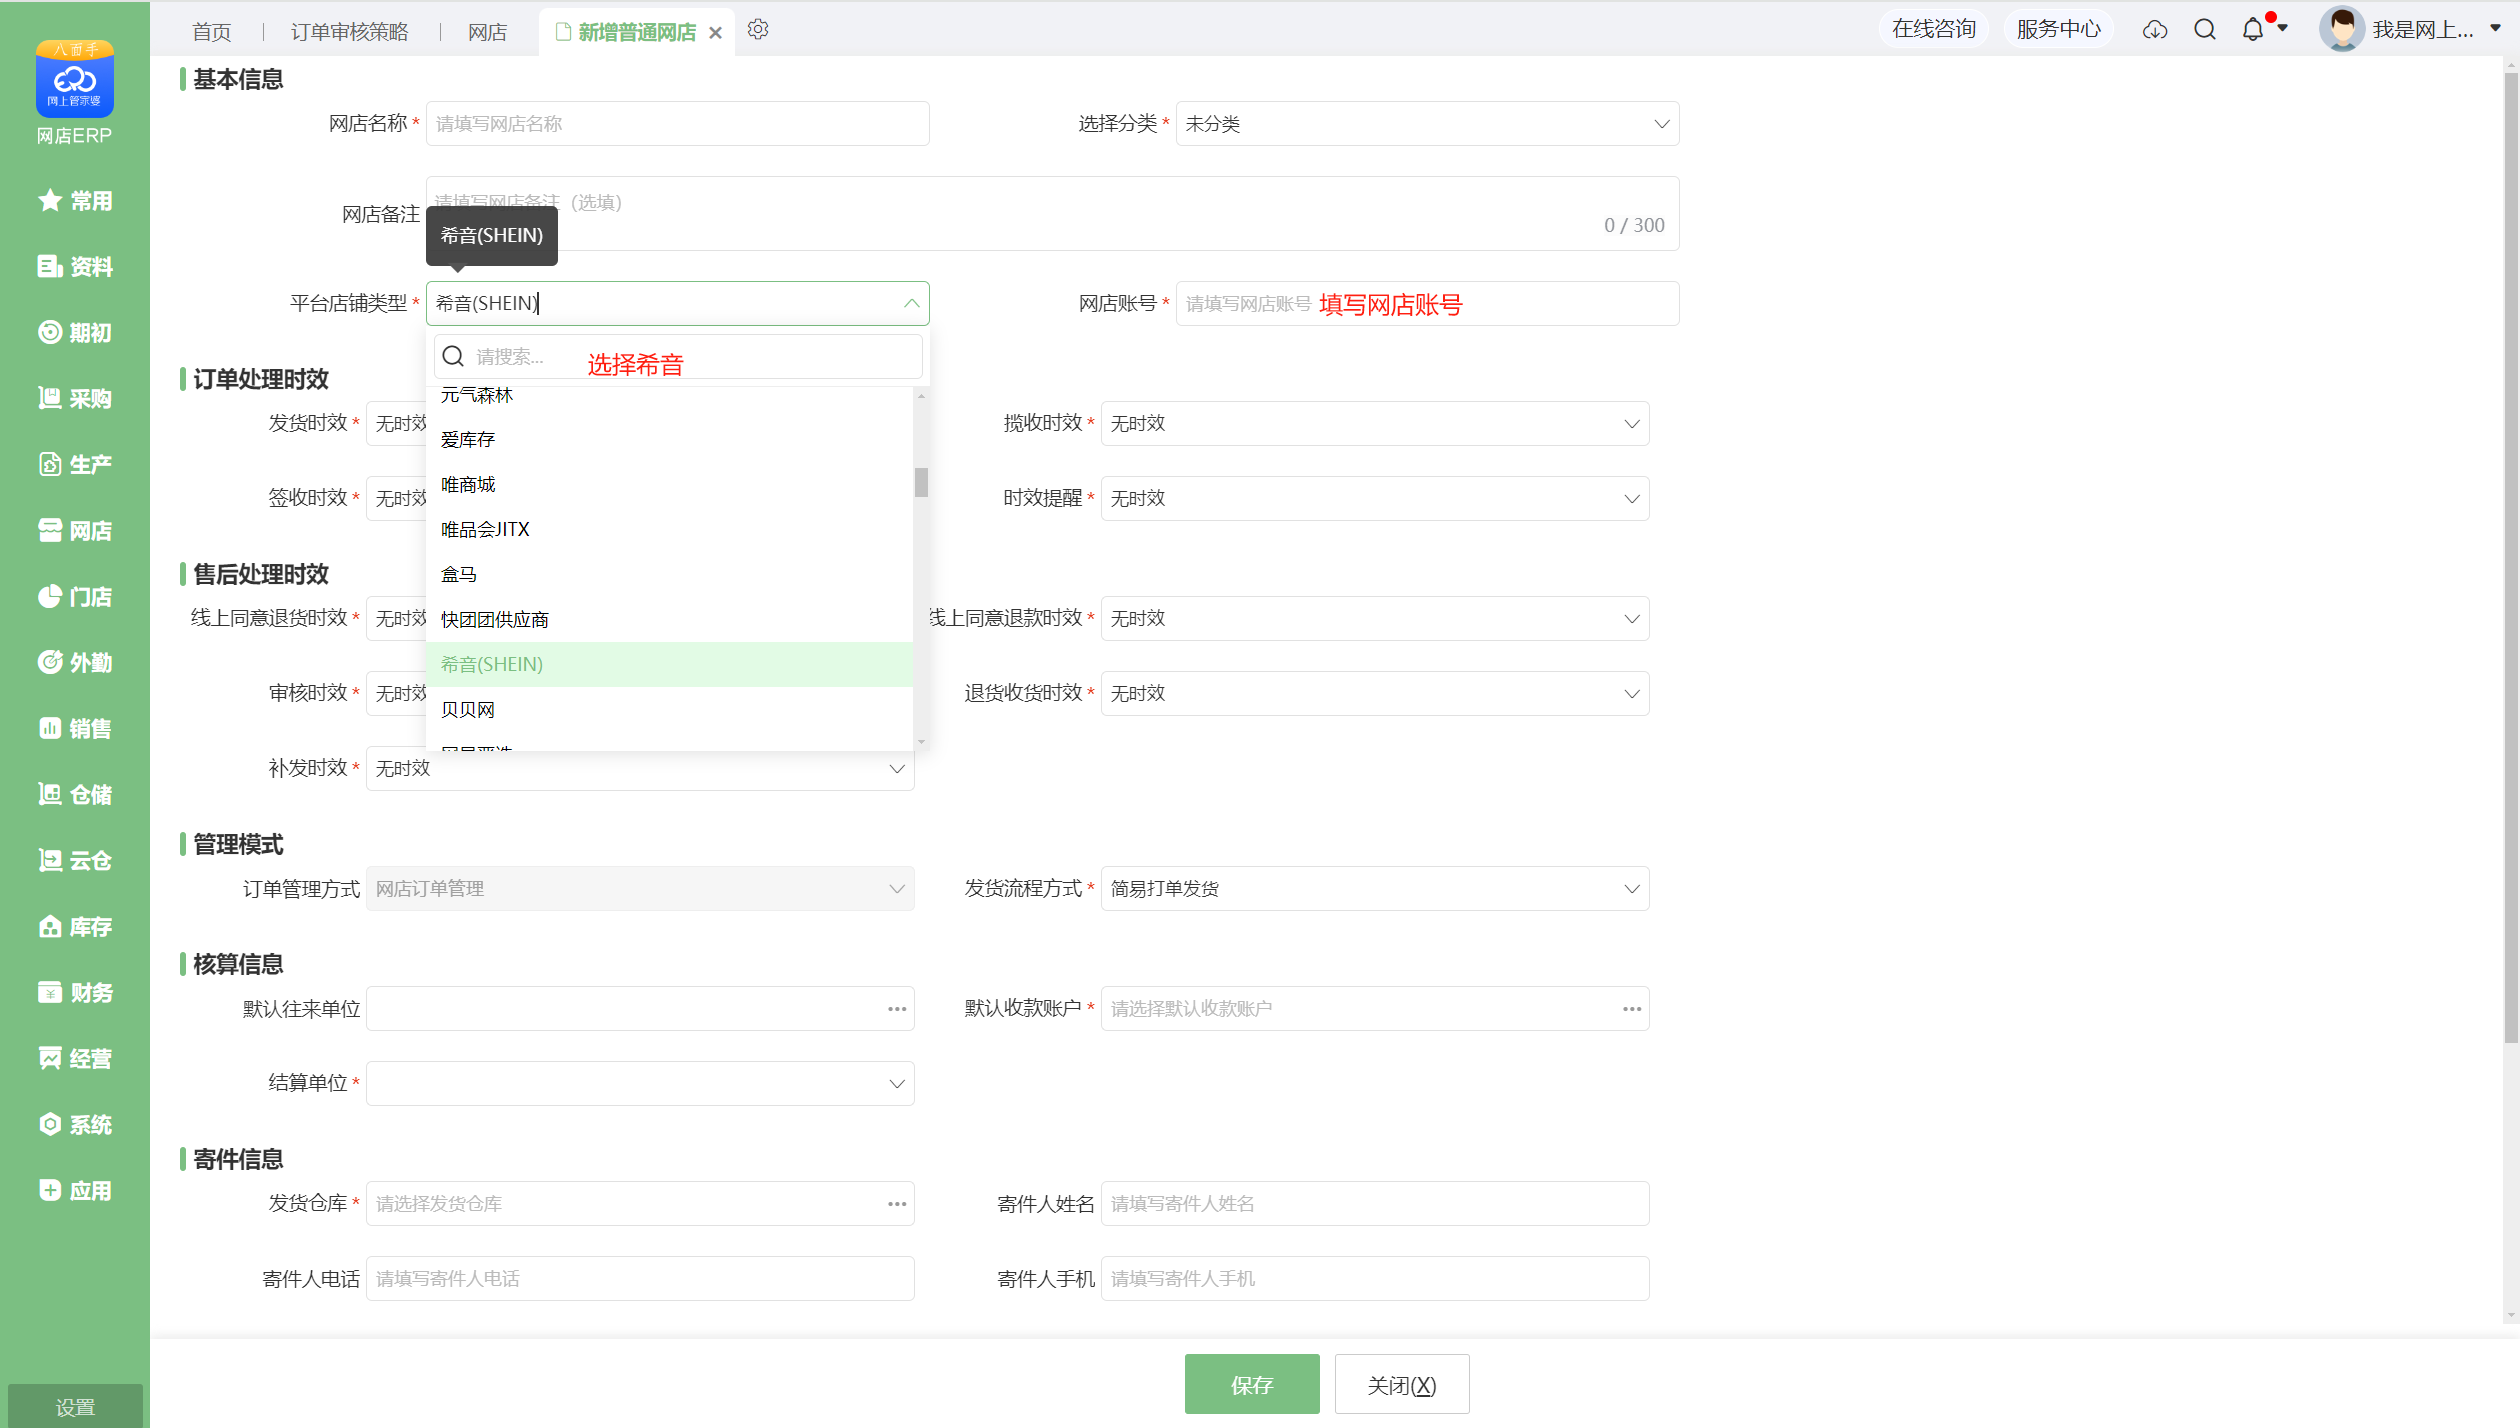Open the 门店 sidebar menu
Viewport: 2520px width, 1428px height.
(x=75, y=597)
